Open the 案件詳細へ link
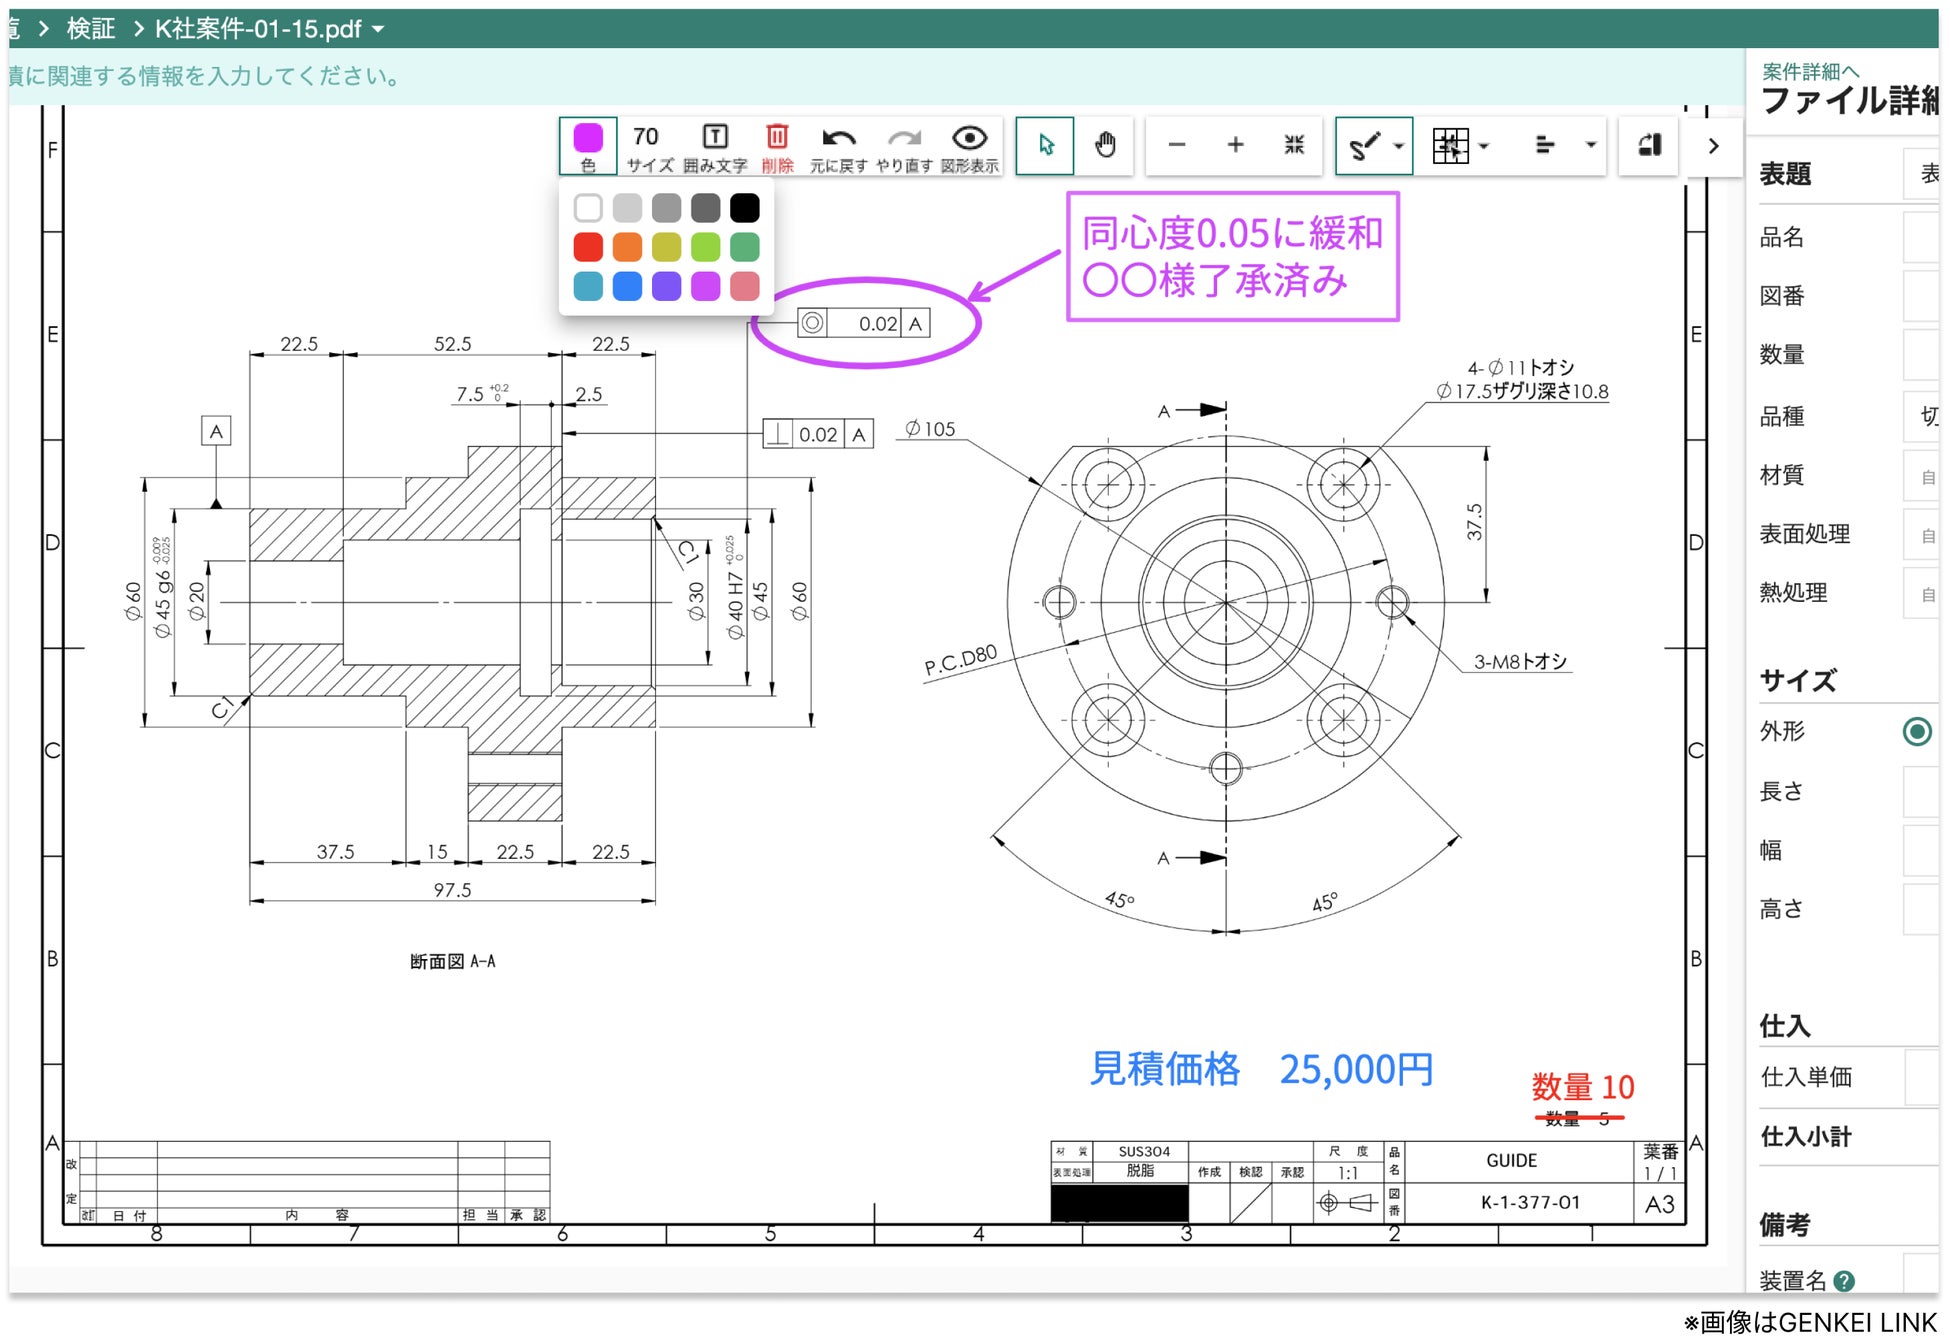Image resolution: width=1950 pixels, height=1343 pixels. 1809,71
